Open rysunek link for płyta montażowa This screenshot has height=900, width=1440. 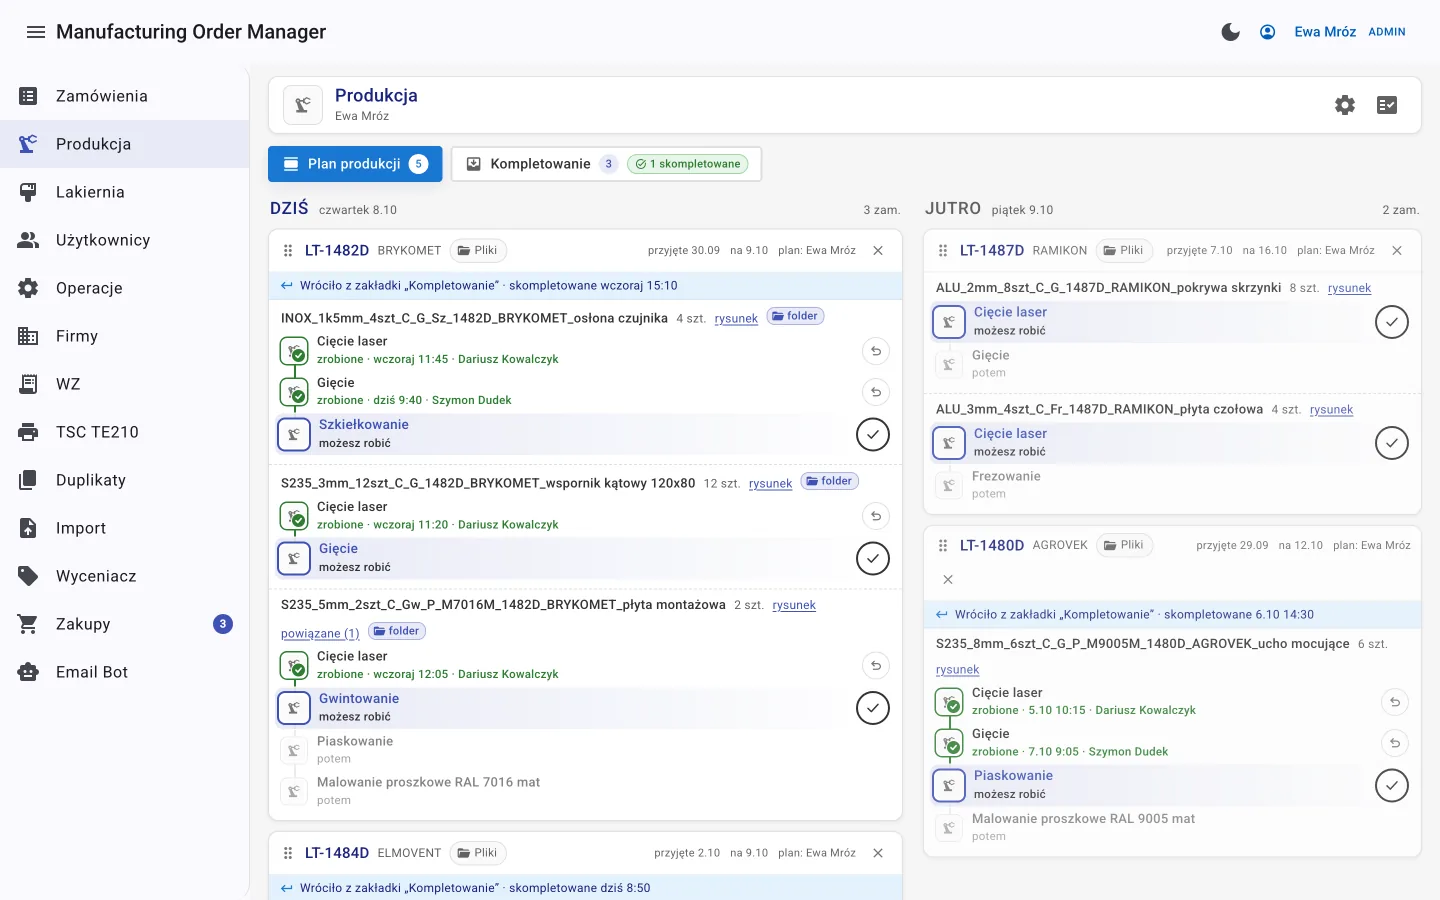[794, 605]
